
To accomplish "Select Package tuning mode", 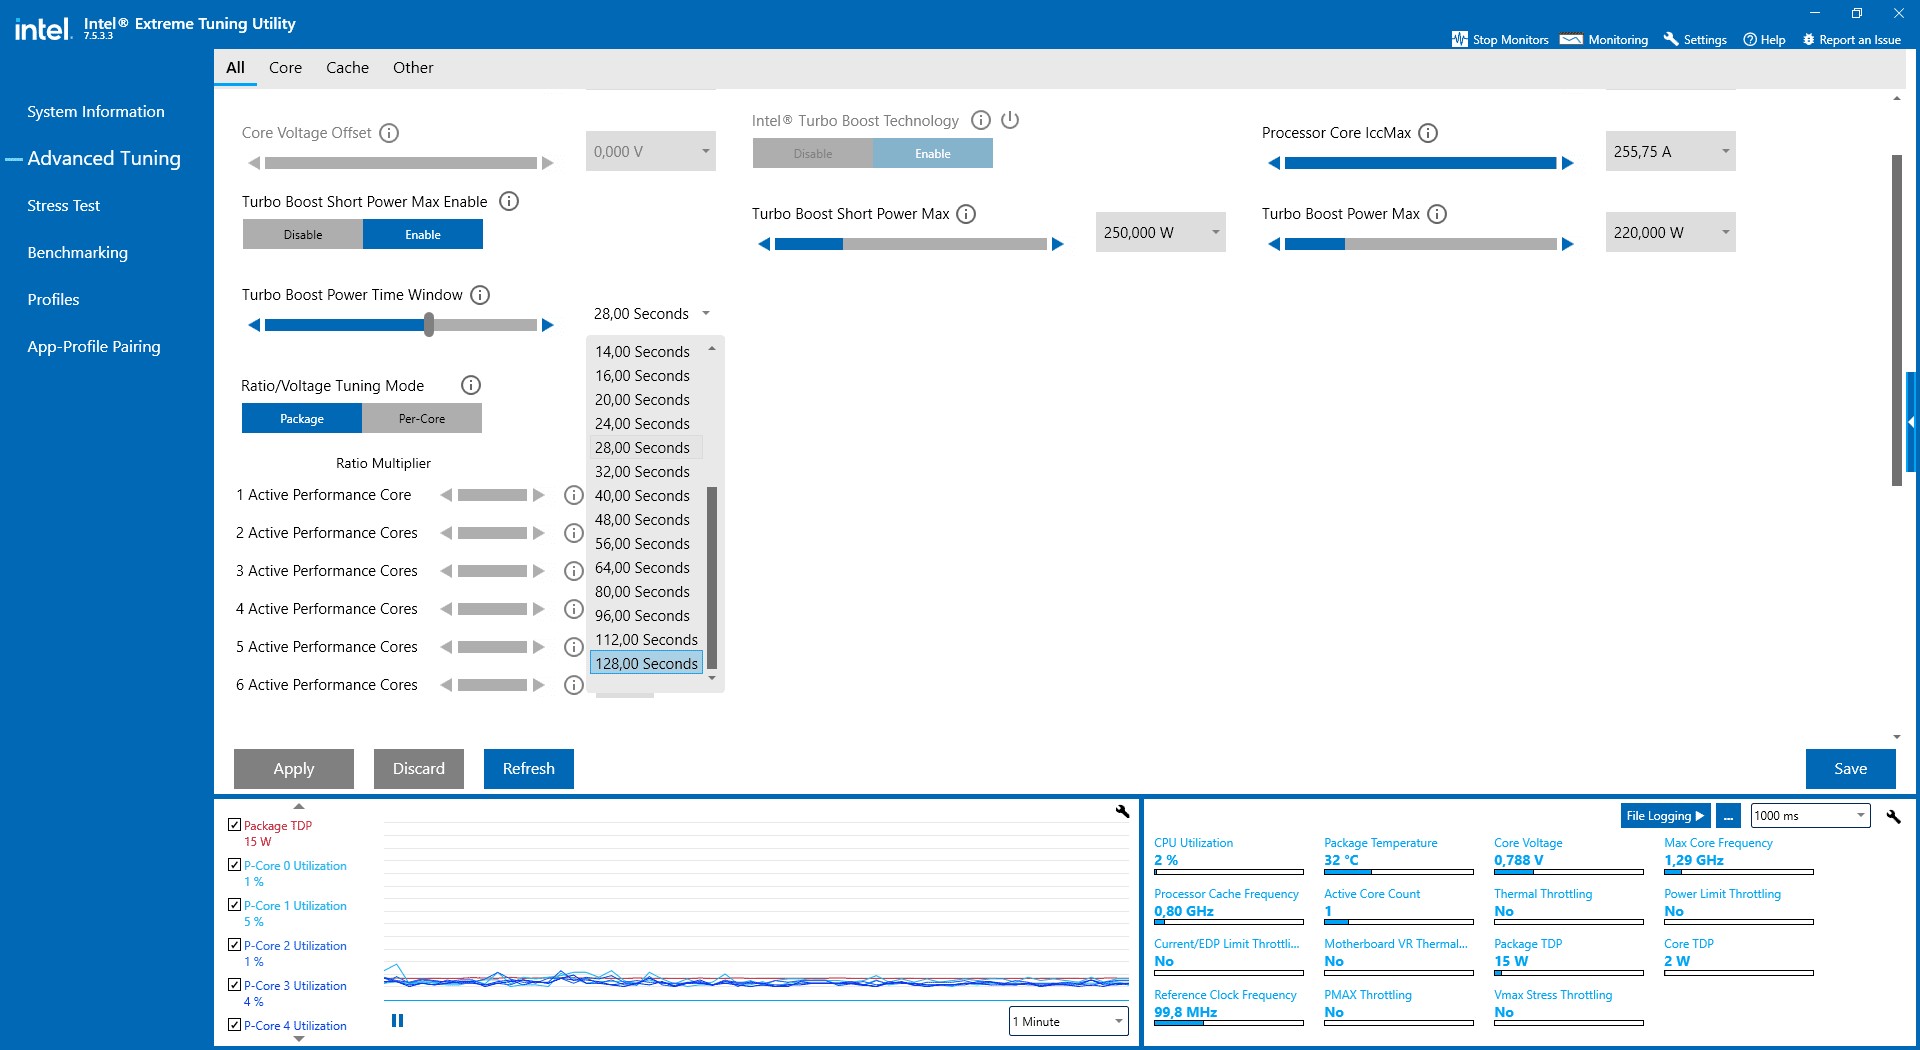I will 302,419.
